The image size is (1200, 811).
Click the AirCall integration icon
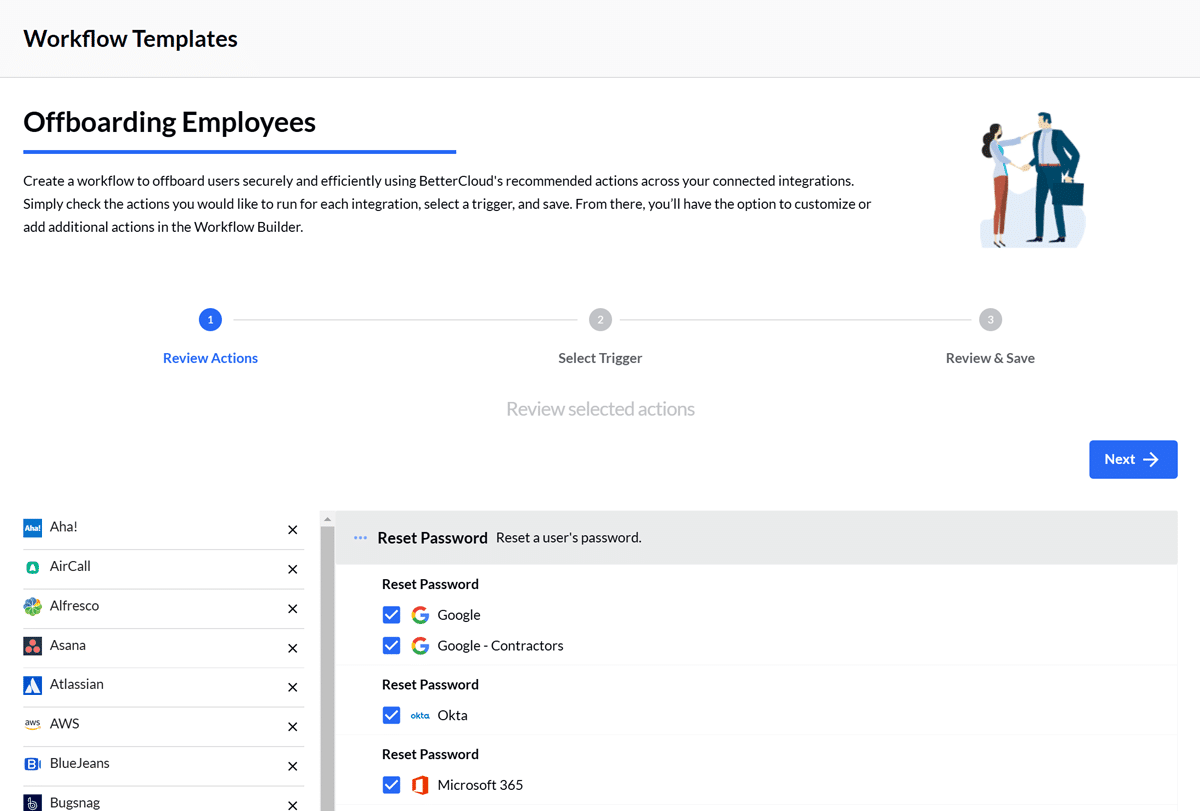coord(32,567)
